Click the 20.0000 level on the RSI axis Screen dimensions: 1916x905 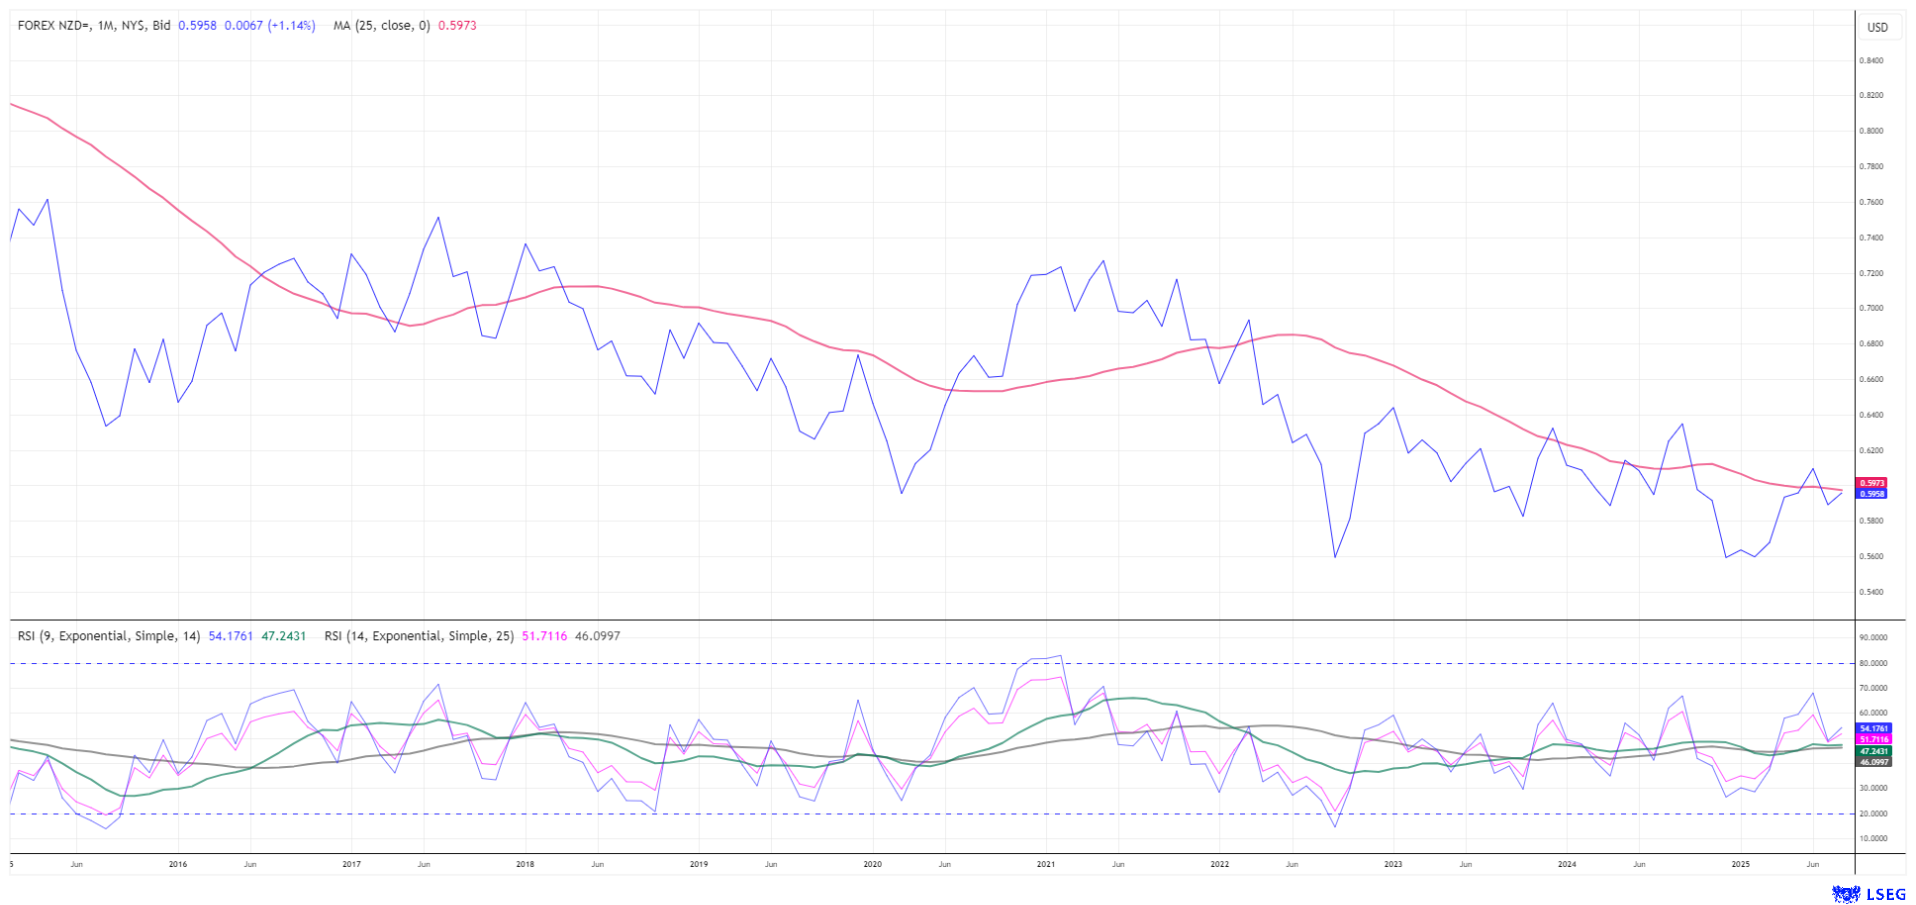coord(1873,814)
